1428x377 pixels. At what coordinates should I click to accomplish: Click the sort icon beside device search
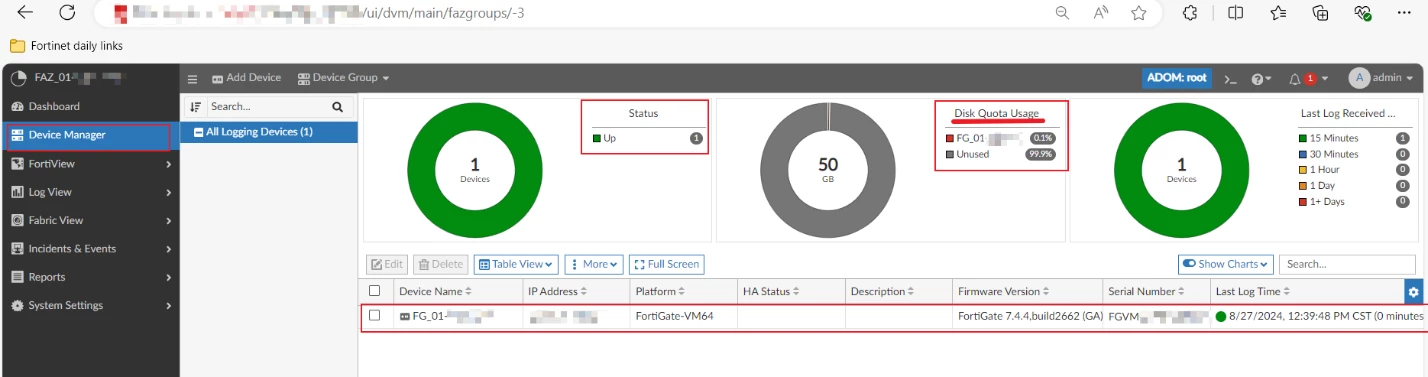(x=196, y=106)
